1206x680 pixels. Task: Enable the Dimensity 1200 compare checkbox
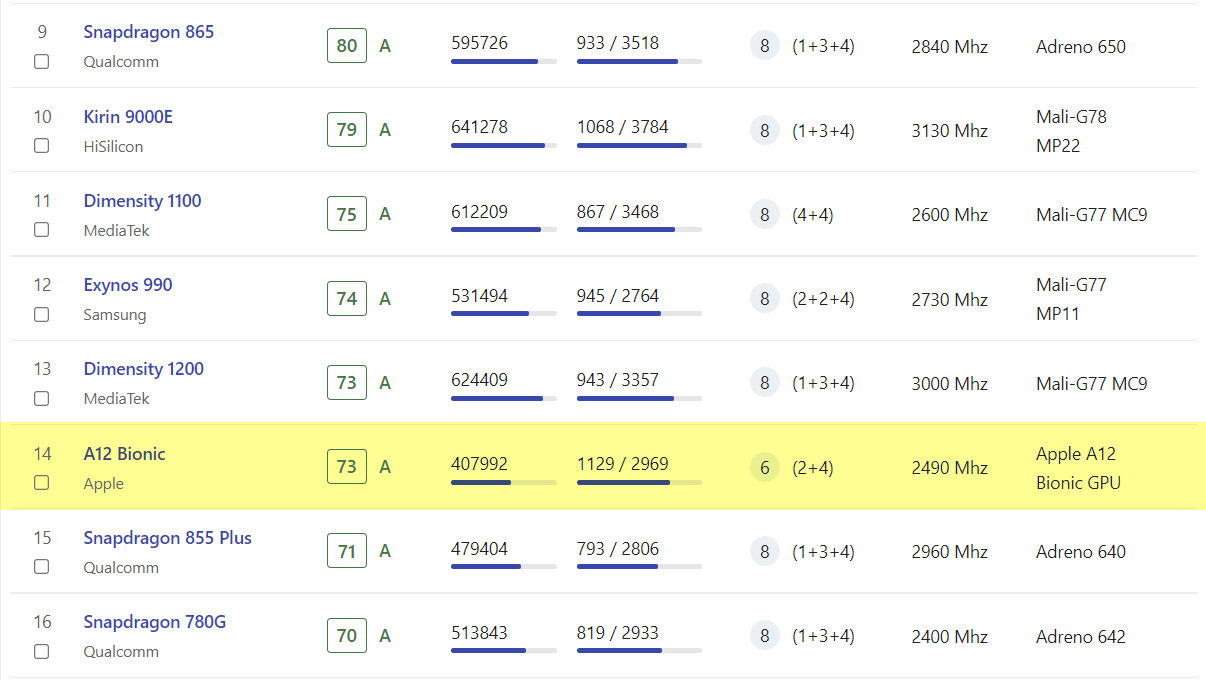pos(41,398)
